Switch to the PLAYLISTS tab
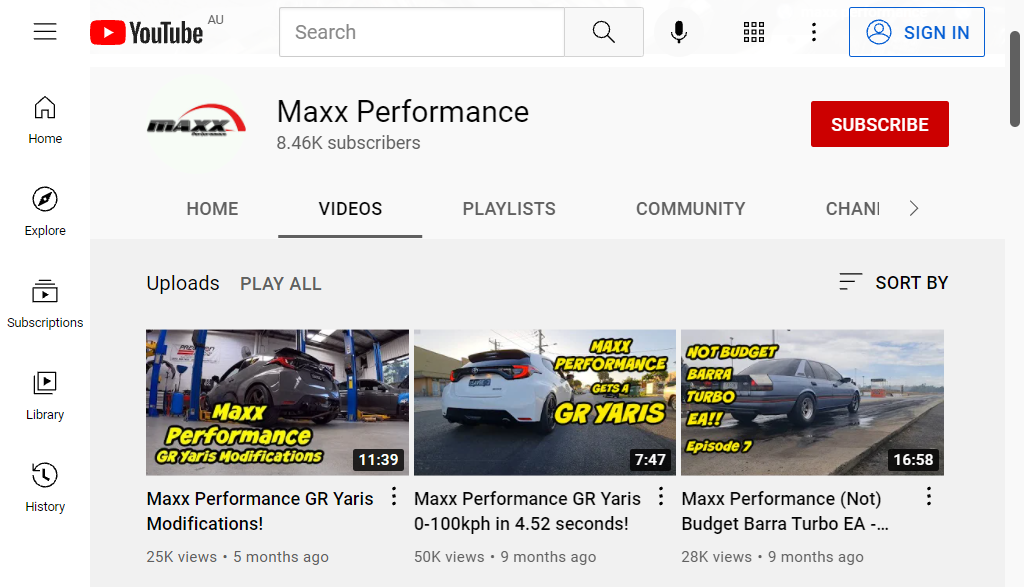The height and width of the screenshot is (587, 1024). point(509,208)
